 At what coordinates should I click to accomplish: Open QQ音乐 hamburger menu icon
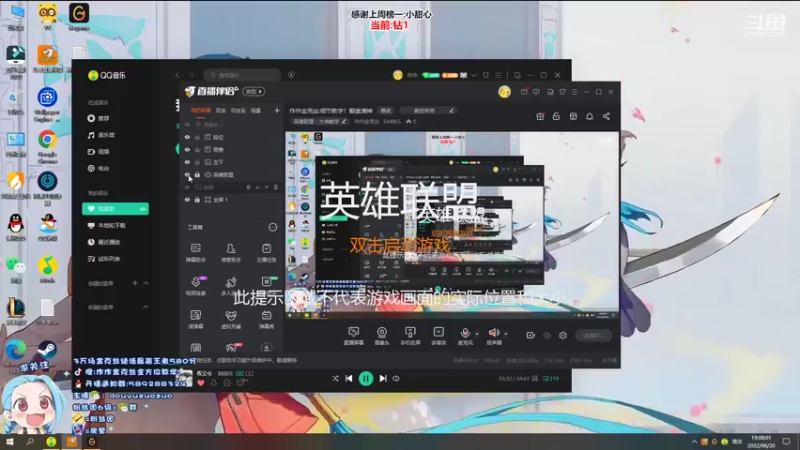(x=498, y=75)
